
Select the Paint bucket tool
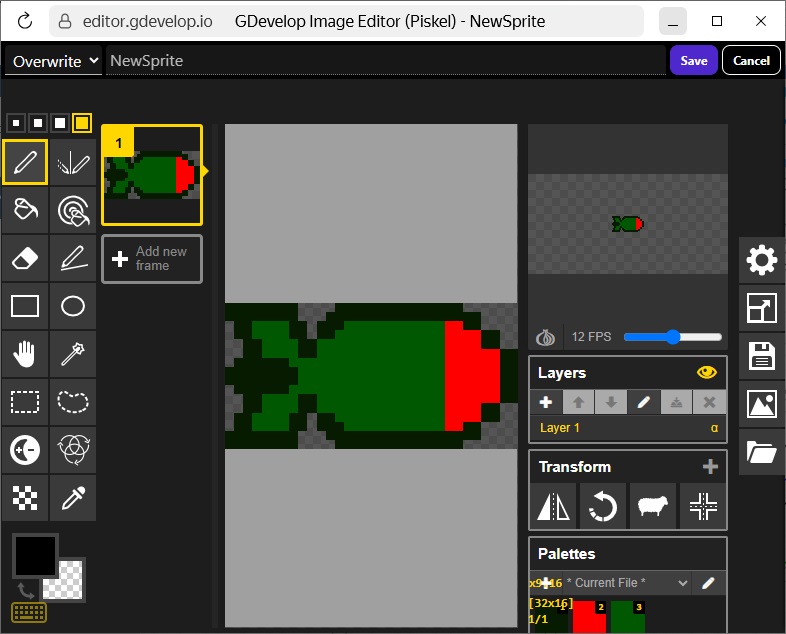click(x=25, y=210)
